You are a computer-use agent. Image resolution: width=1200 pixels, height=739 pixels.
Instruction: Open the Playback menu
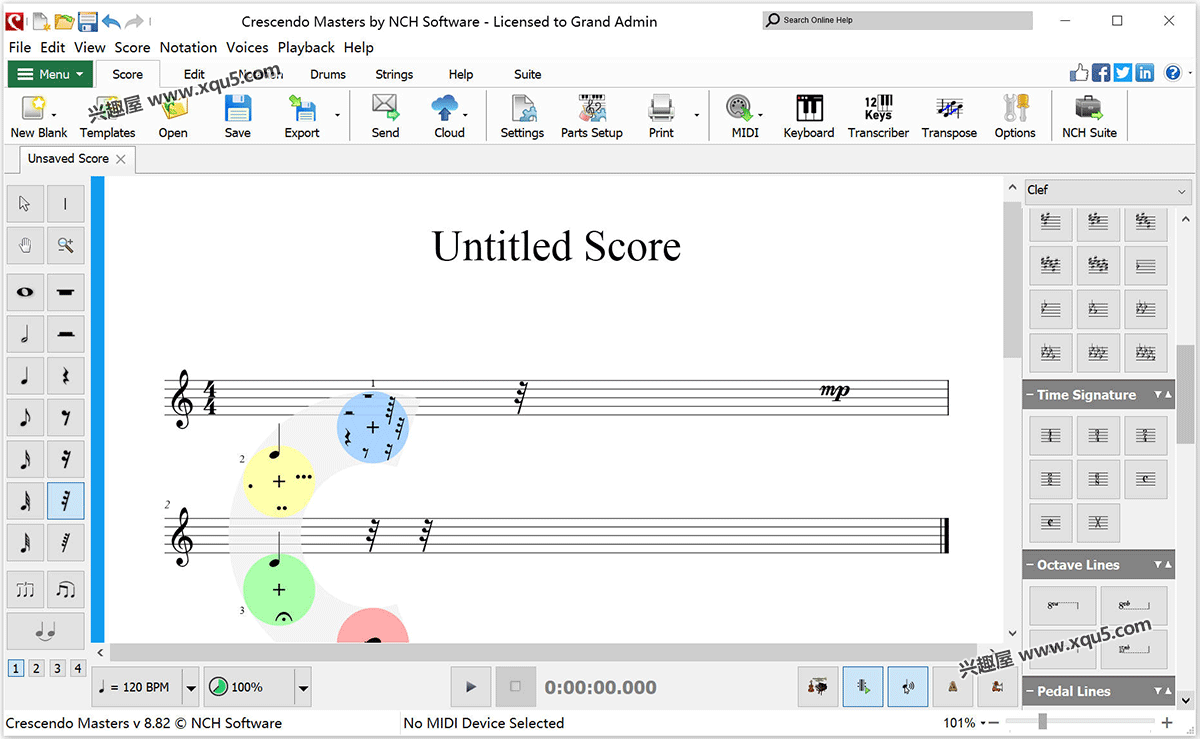(306, 47)
